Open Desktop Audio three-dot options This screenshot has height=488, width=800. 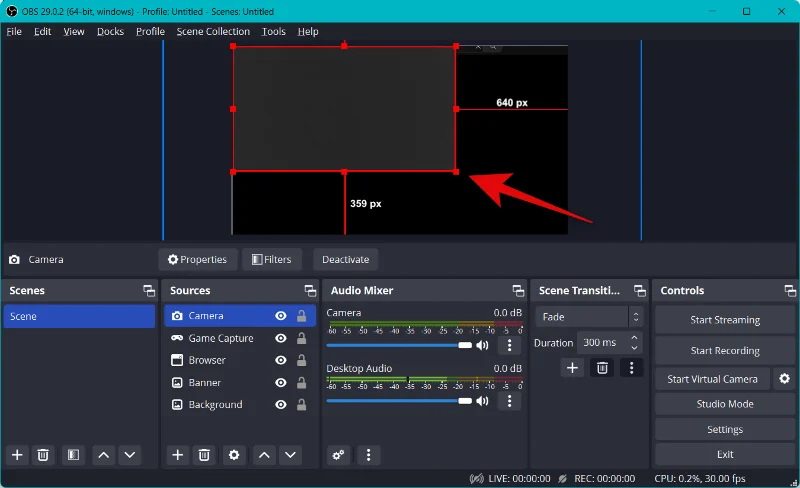(509, 401)
